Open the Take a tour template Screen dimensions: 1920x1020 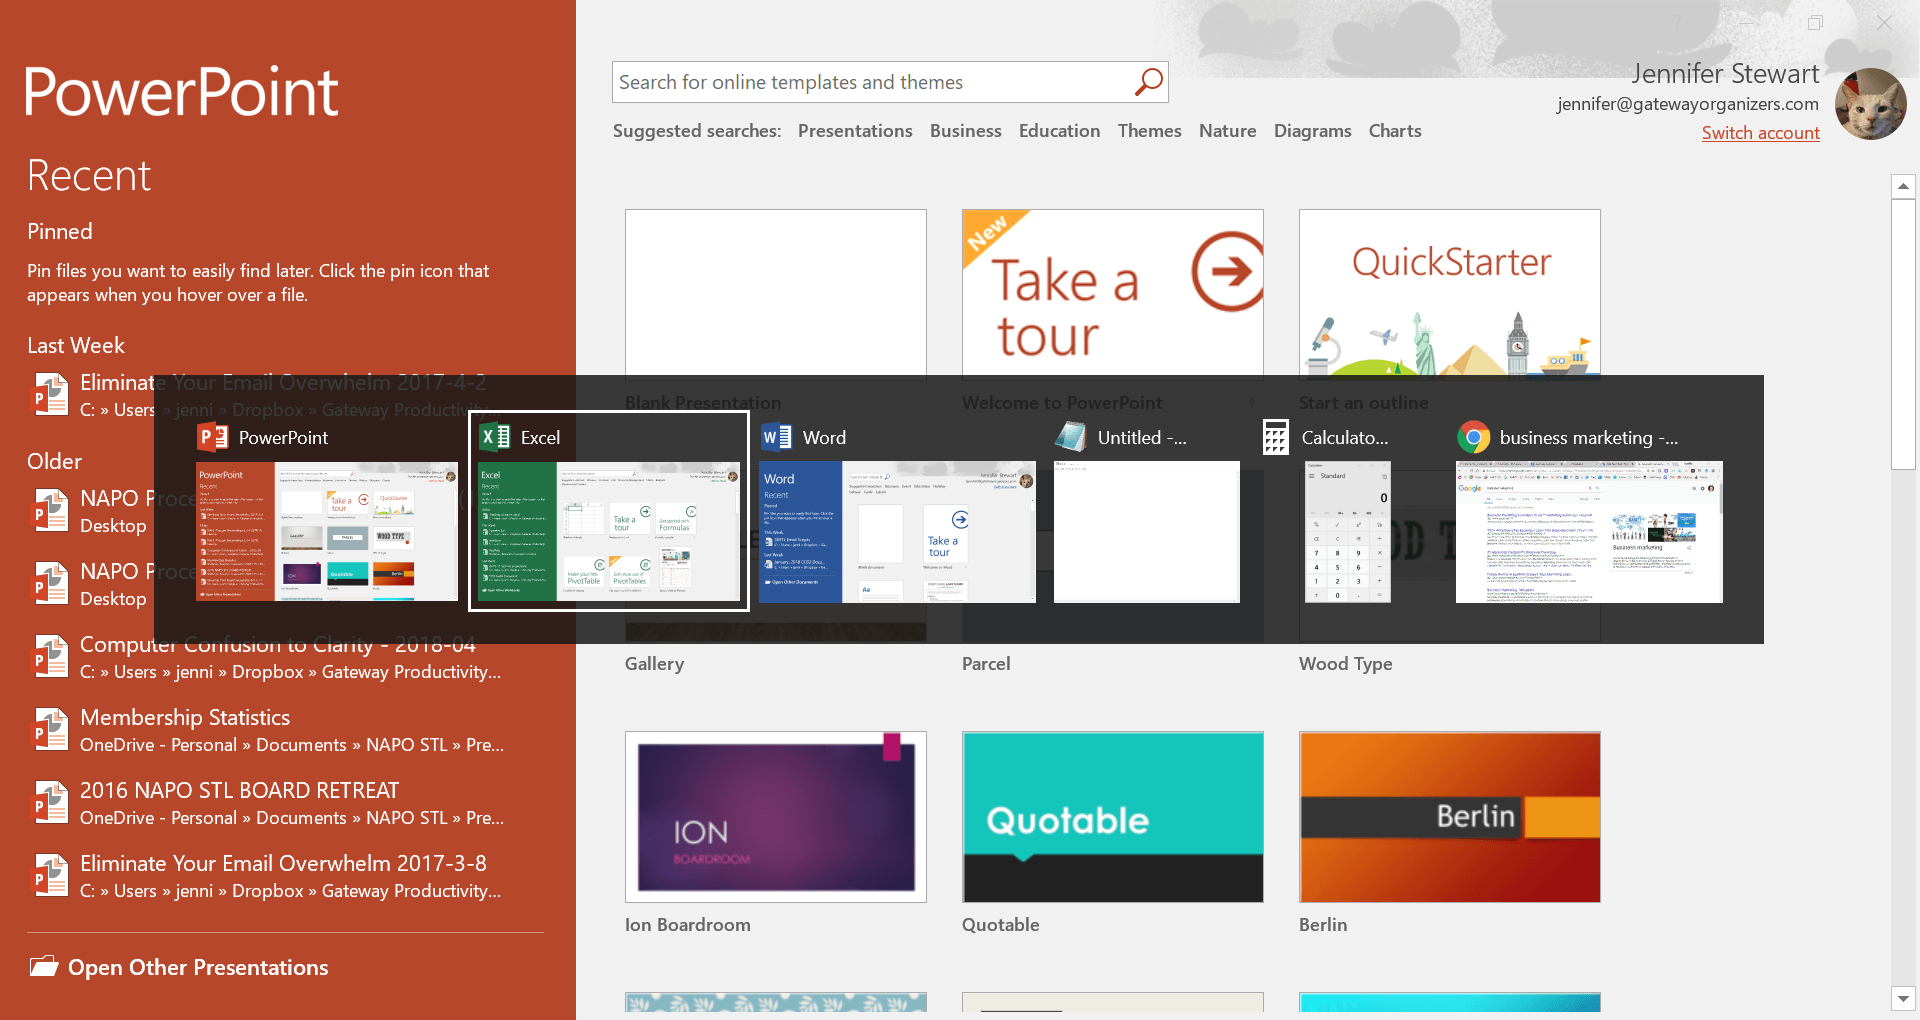[1113, 293]
